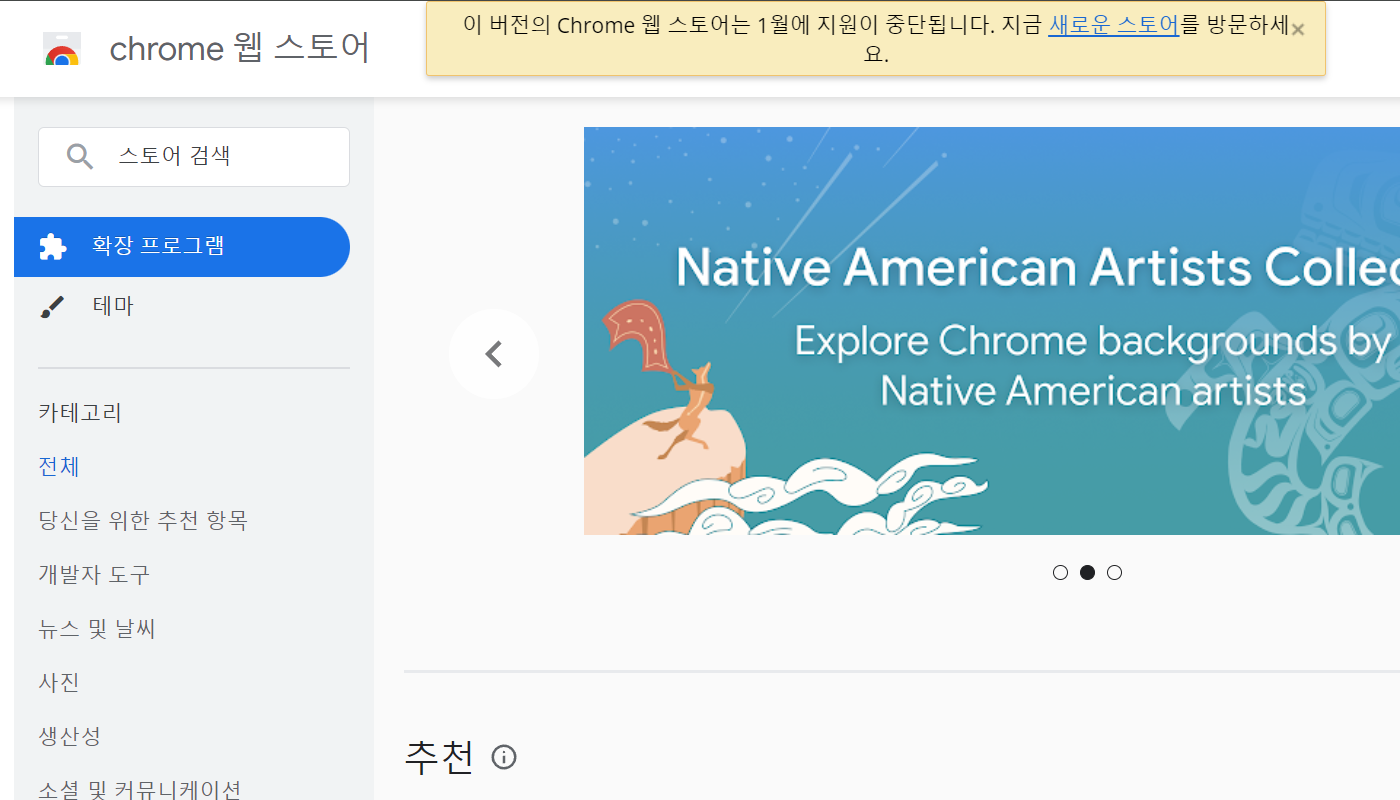Open the 사진 category
The image size is (1400, 800).
[59, 682]
